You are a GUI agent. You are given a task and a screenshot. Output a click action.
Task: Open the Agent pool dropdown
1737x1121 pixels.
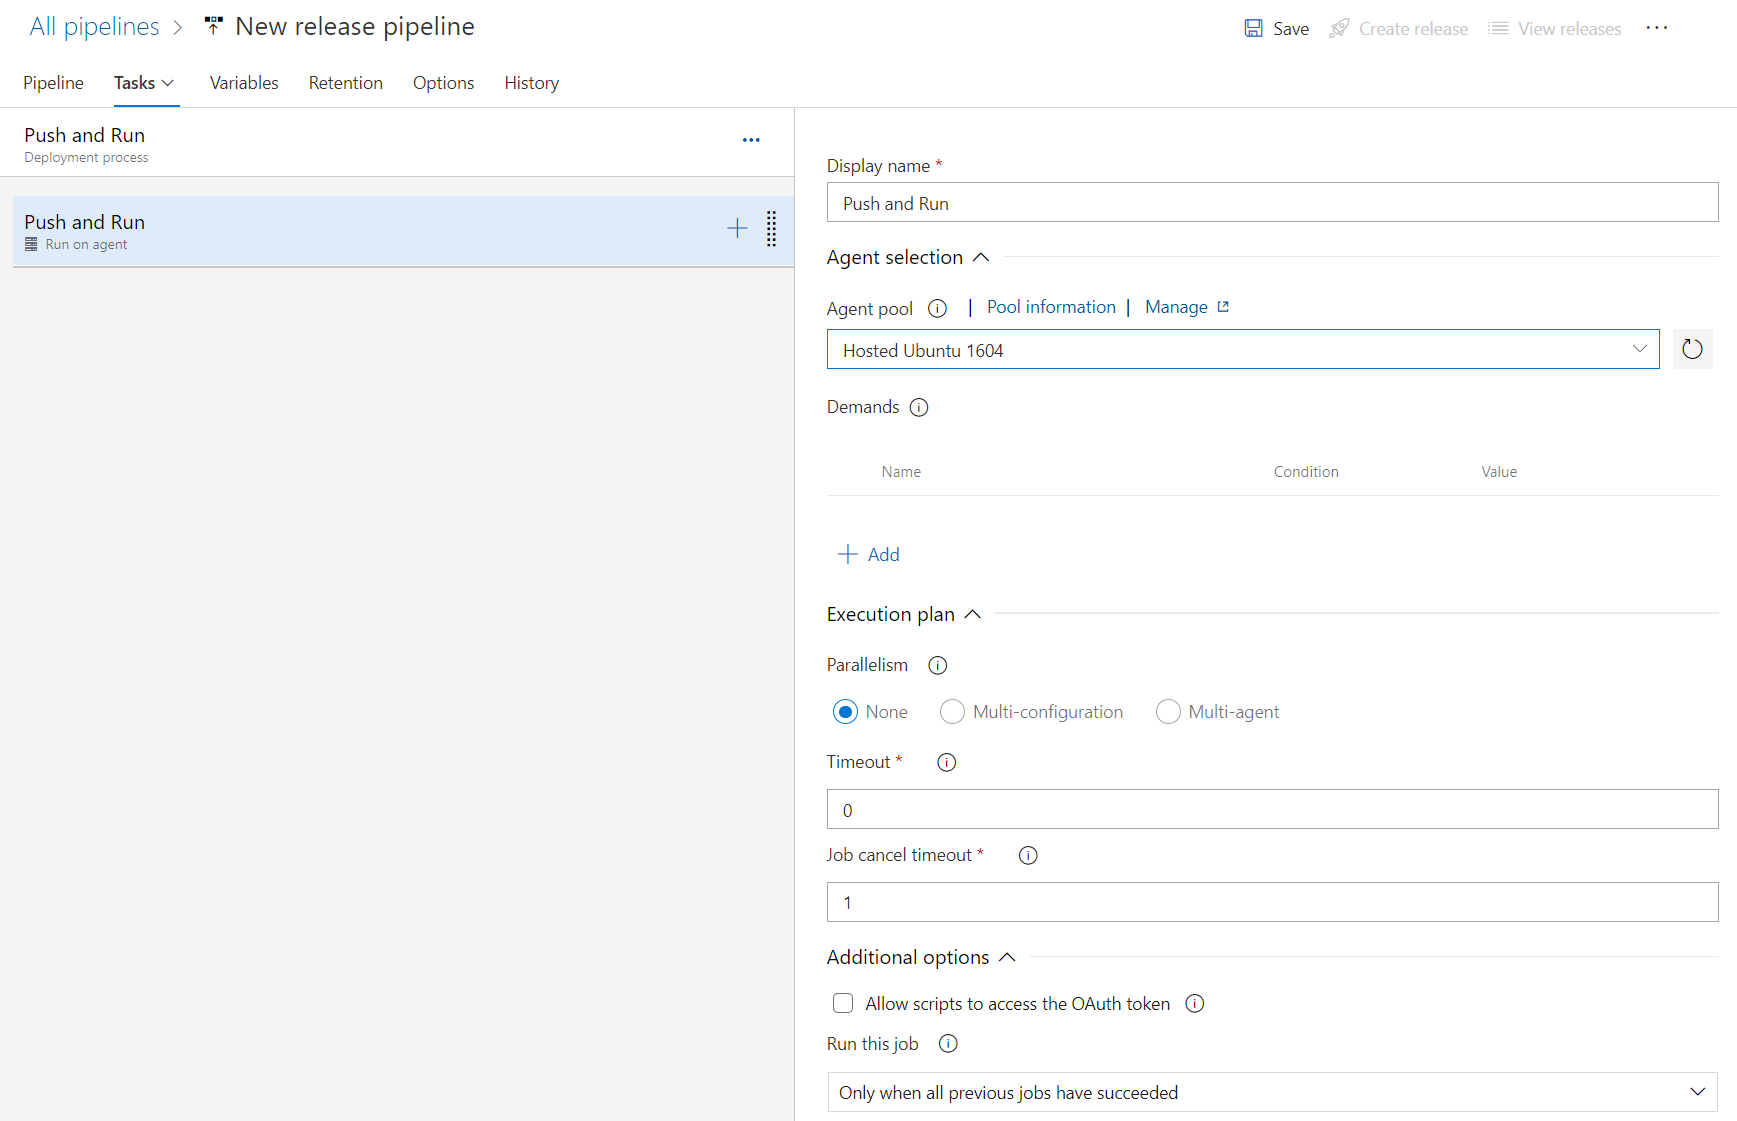[x=1638, y=349]
